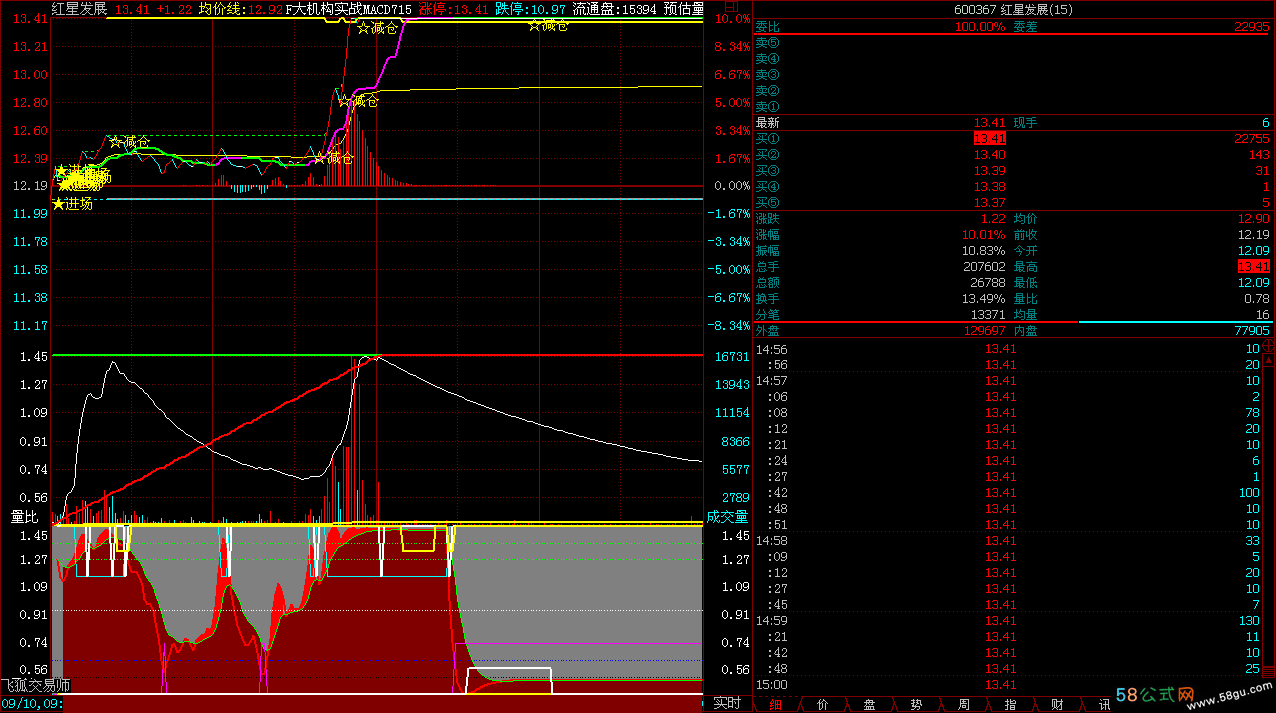This screenshot has height=713, width=1276.
Task: Click the ☆减仓 marker near the 12.80 level
Action: (358, 101)
